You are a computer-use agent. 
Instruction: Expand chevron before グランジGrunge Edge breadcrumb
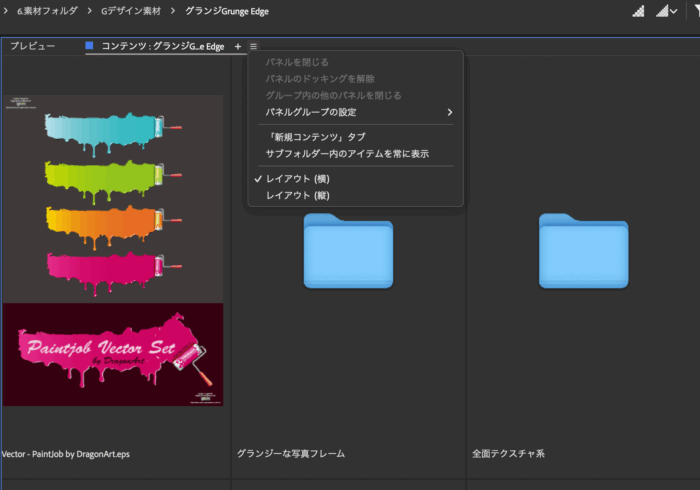tap(173, 11)
